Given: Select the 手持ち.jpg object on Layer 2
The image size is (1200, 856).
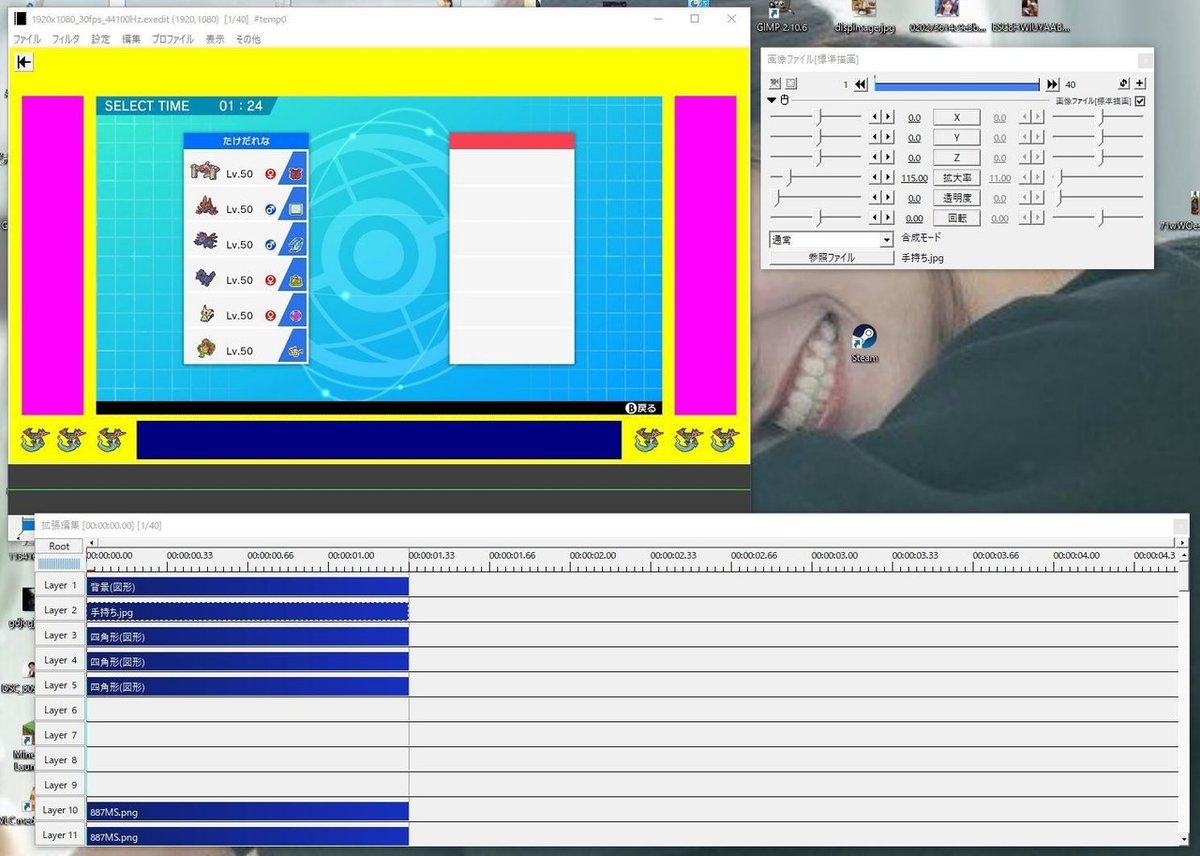Looking at the screenshot, I should 248,611.
